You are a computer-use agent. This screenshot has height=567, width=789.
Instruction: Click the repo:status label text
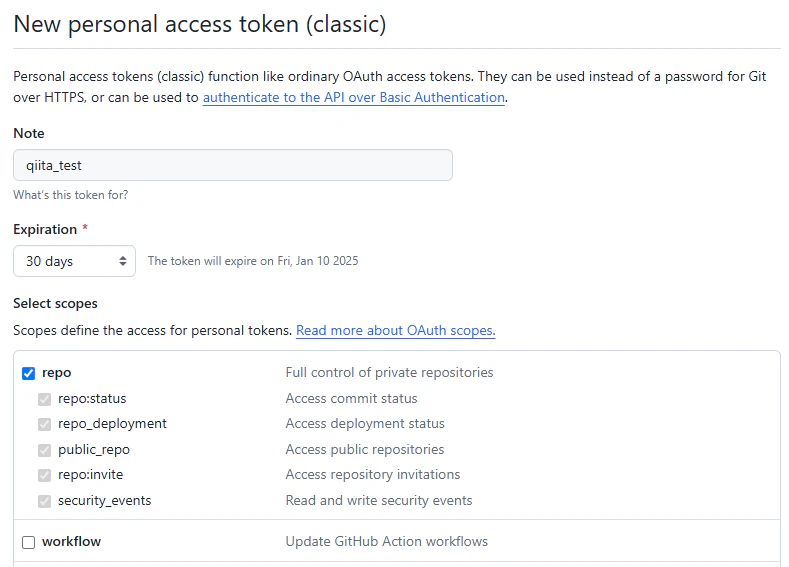[x=92, y=398]
